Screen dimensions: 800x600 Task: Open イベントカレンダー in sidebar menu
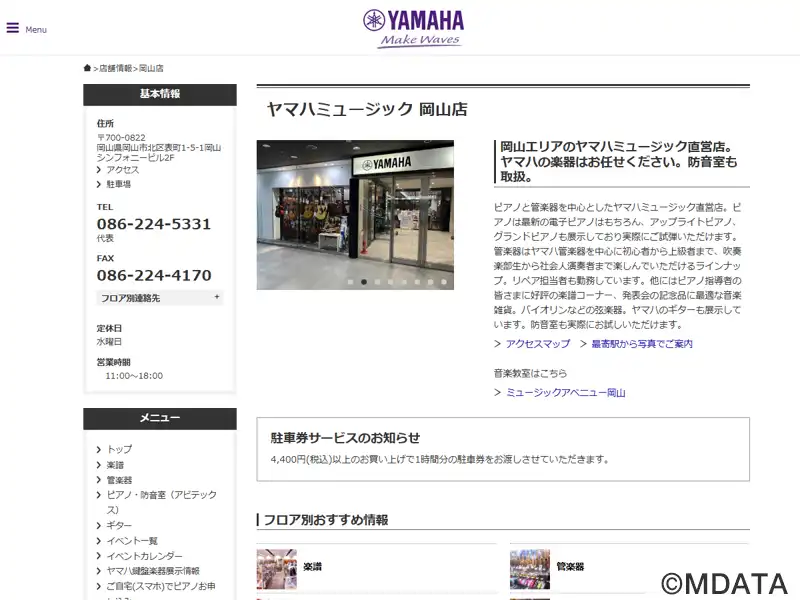click(x=144, y=556)
